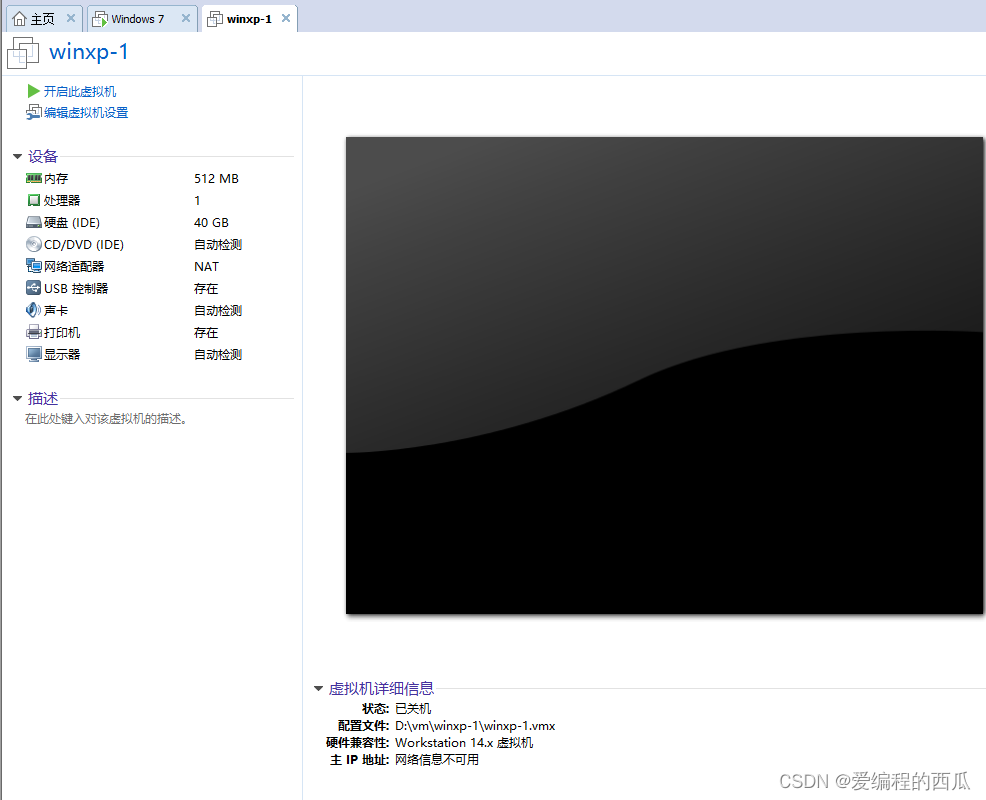Power on VM via 开启此虚拟机
This screenshot has width=986, height=800.
(x=79, y=91)
